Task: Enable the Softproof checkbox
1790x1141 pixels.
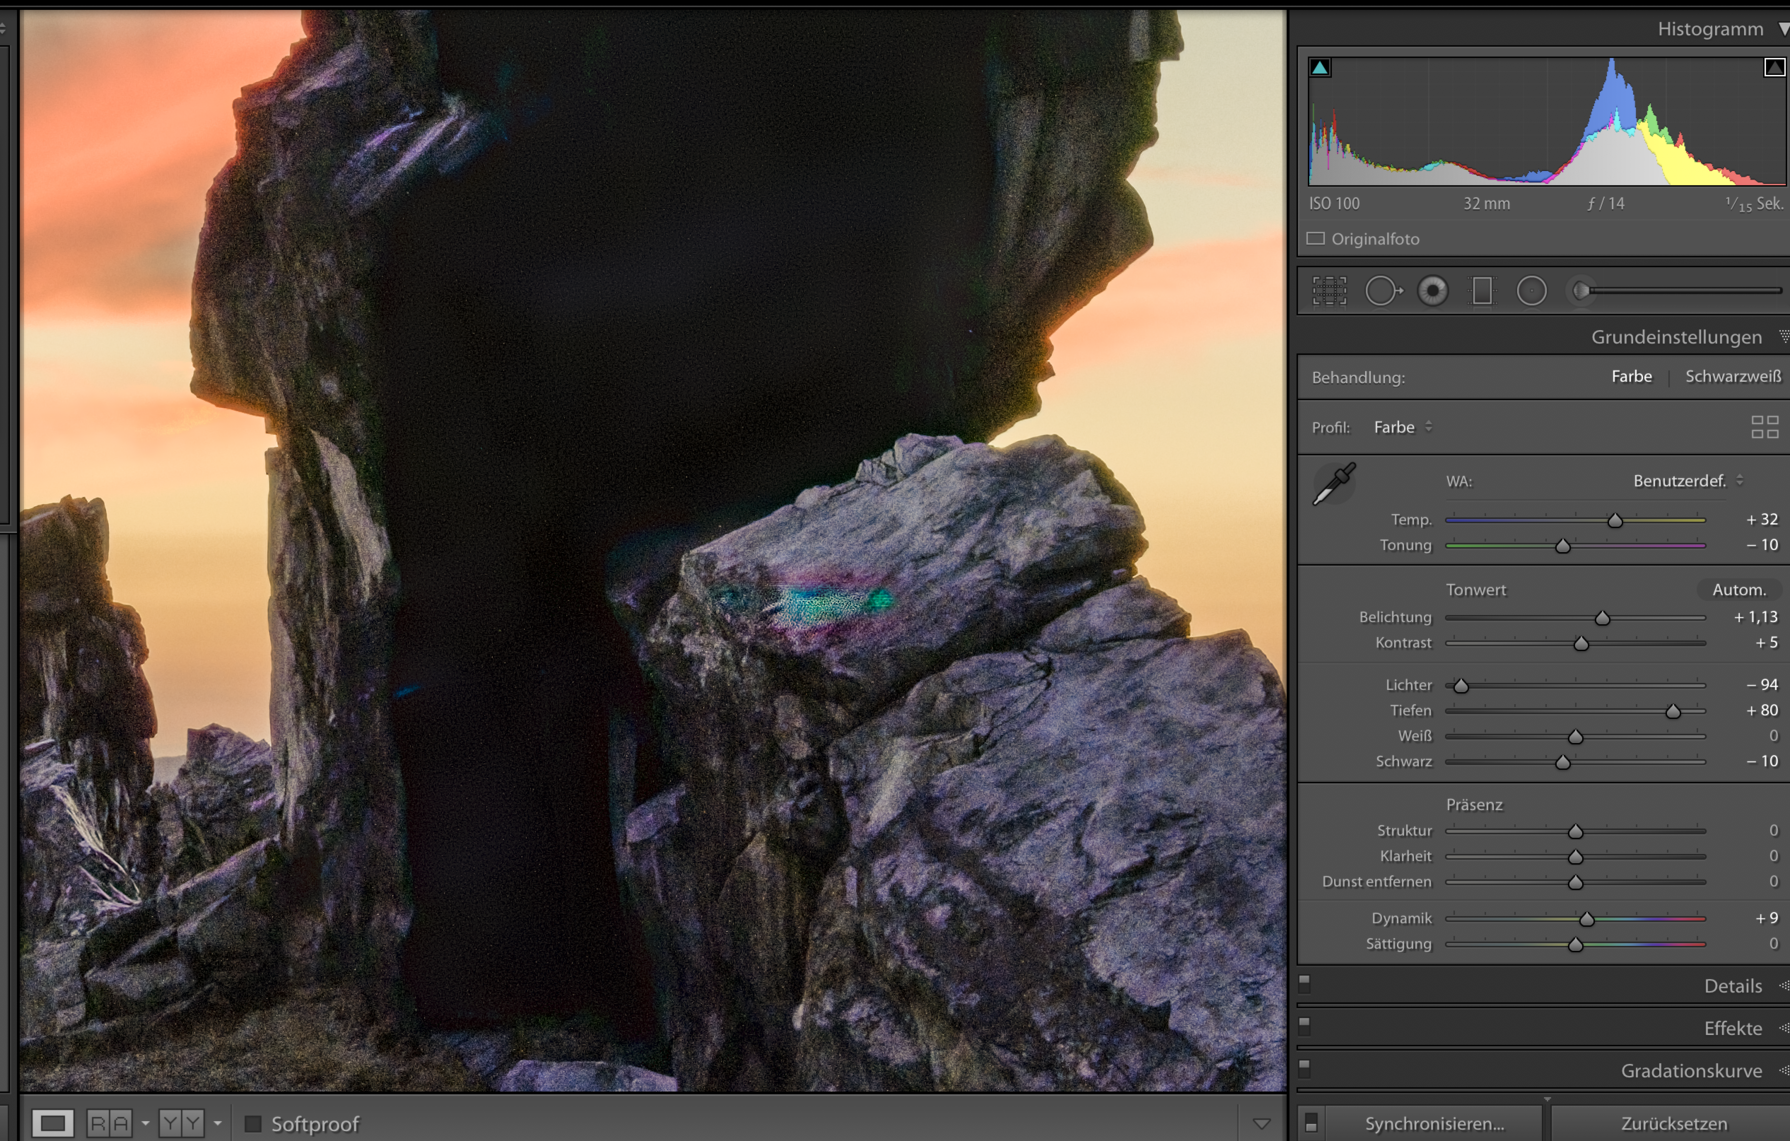Action: (253, 1124)
